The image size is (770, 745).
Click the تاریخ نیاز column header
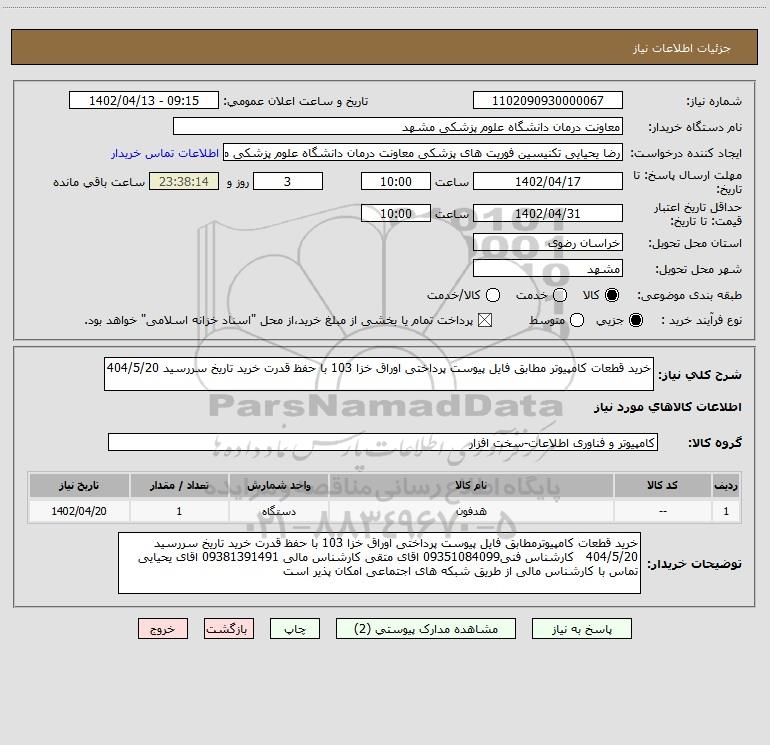click(x=79, y=485)
